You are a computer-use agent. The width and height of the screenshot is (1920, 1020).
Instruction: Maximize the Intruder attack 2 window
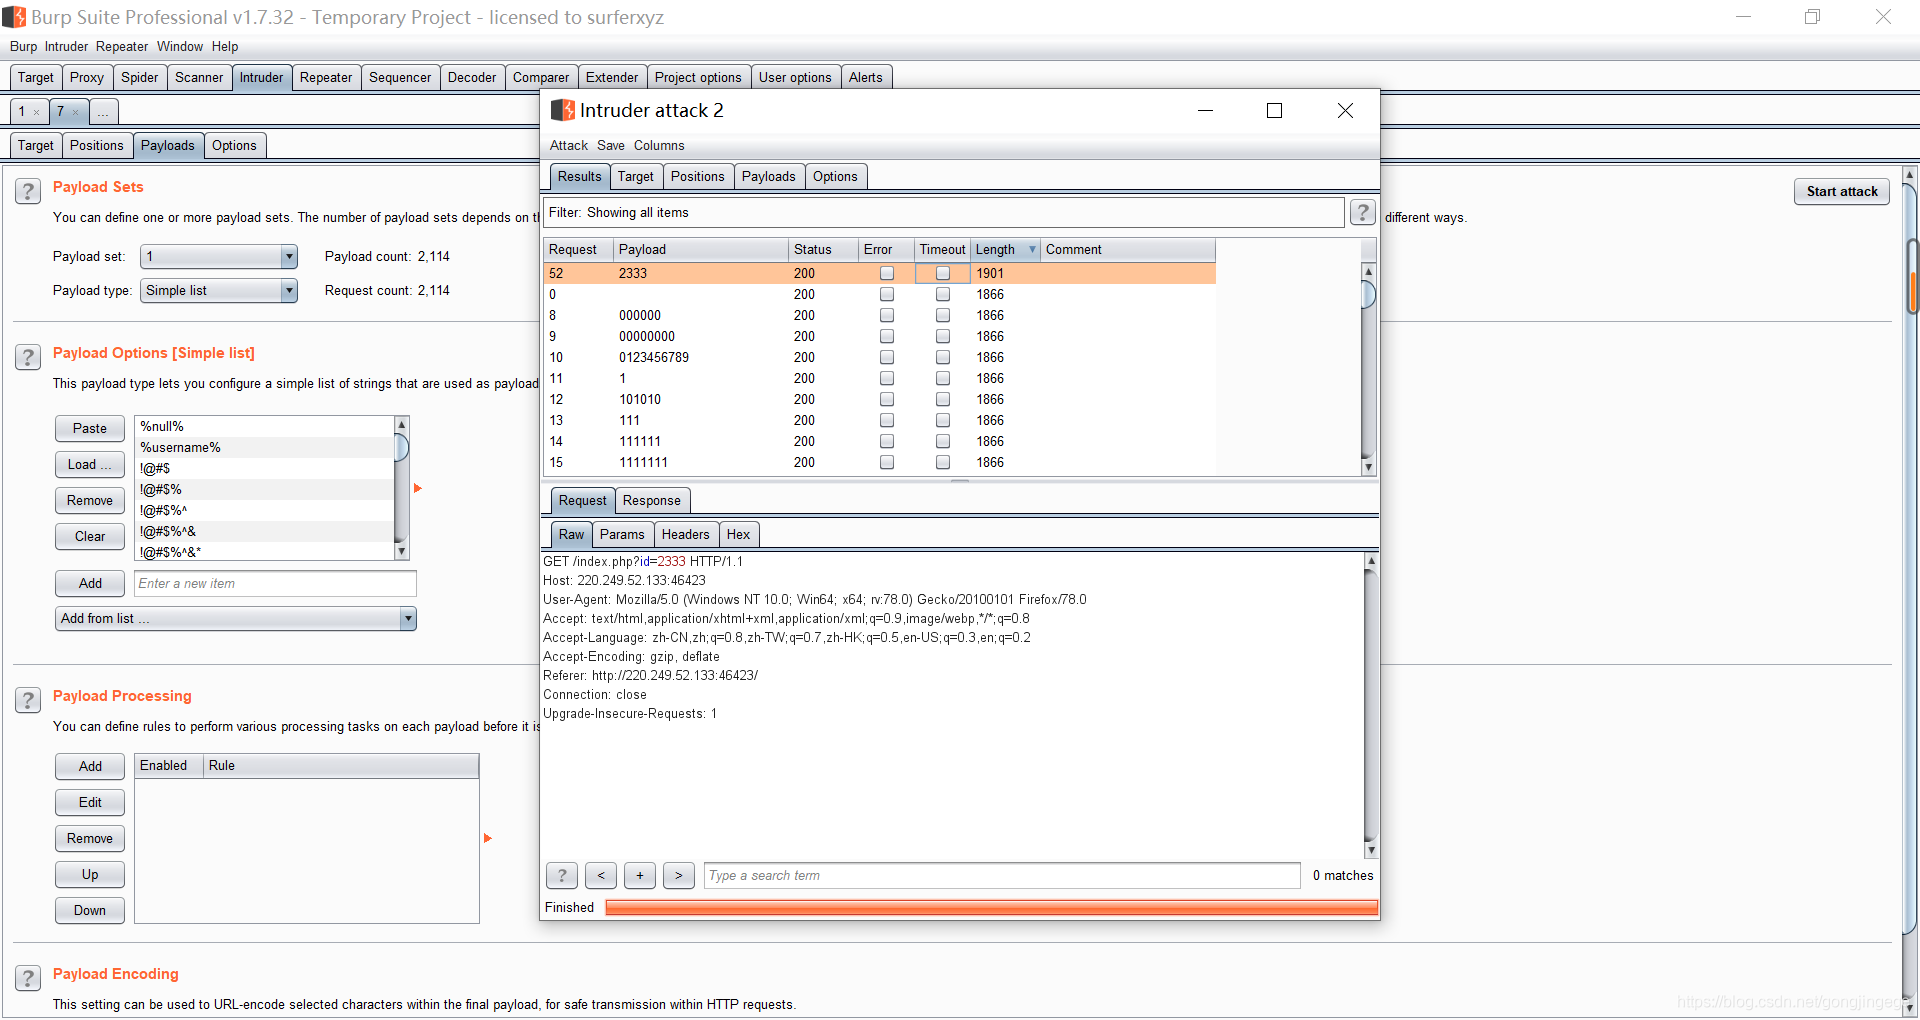click(1274, 111)
